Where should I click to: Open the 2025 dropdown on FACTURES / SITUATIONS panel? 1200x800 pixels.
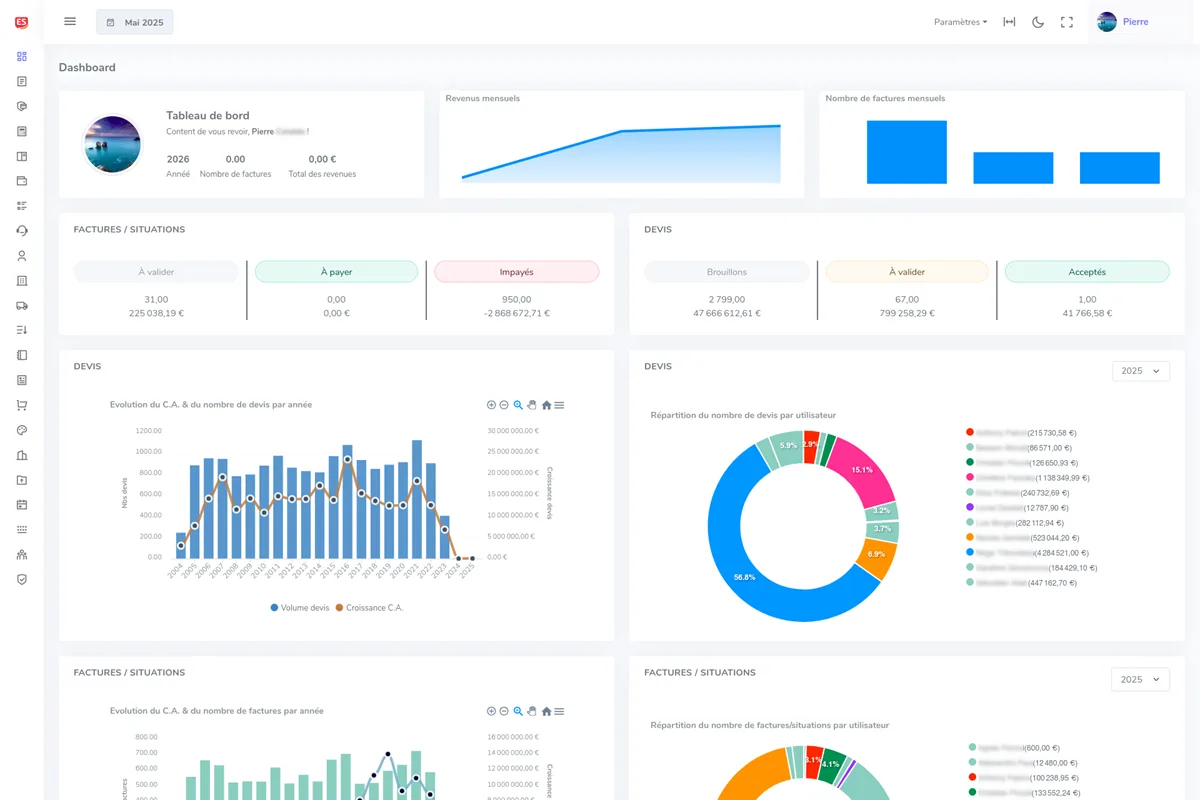1140,679
